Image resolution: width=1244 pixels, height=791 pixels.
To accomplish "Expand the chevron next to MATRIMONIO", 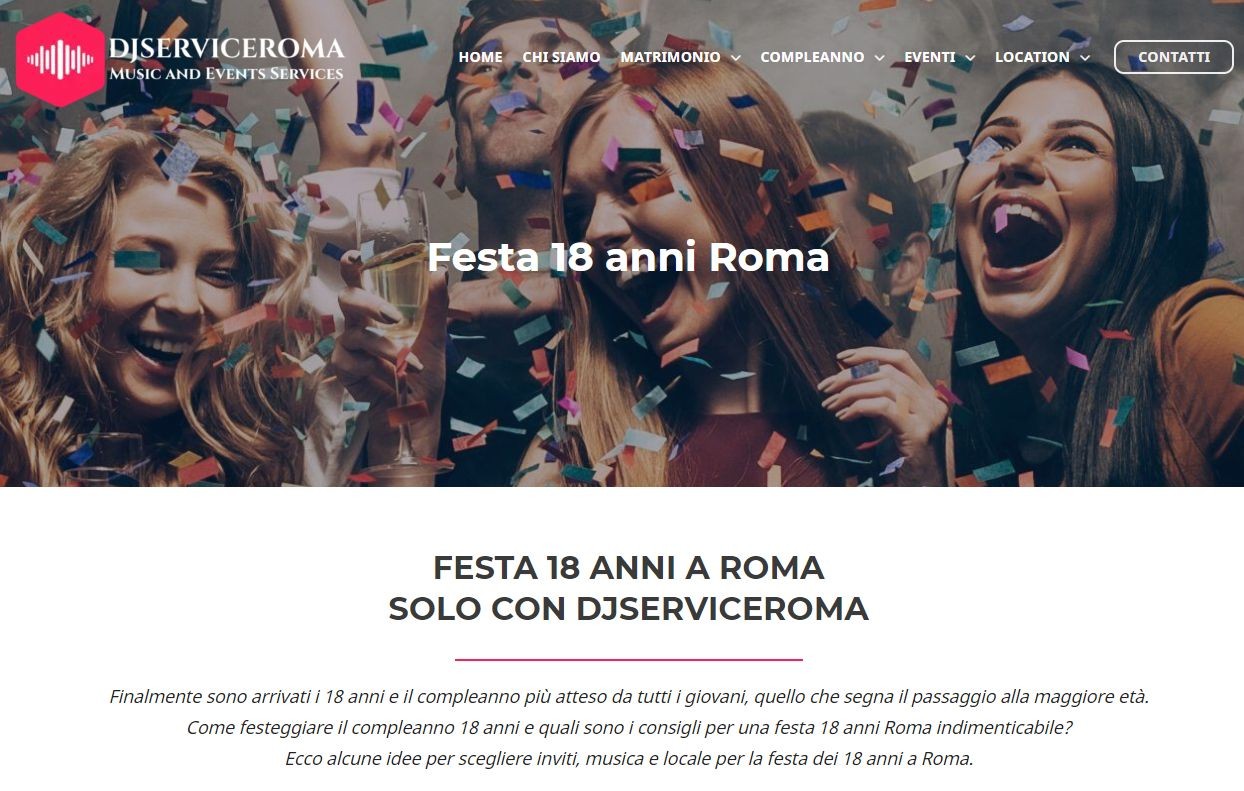I will tap(736, 58).
